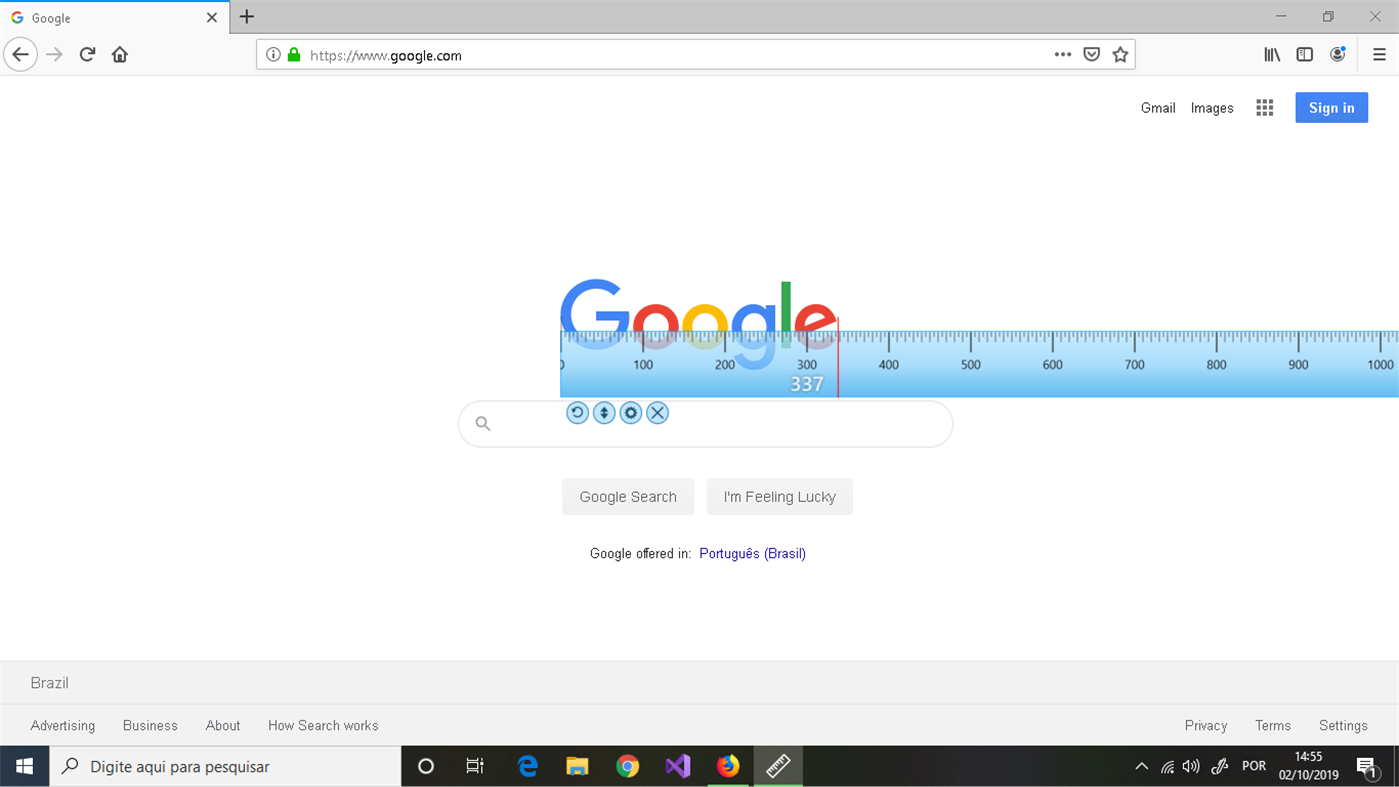Screen dimensions: 1399x787
Task: Change POR keyboard language indicator
Action: [1254, 767]
